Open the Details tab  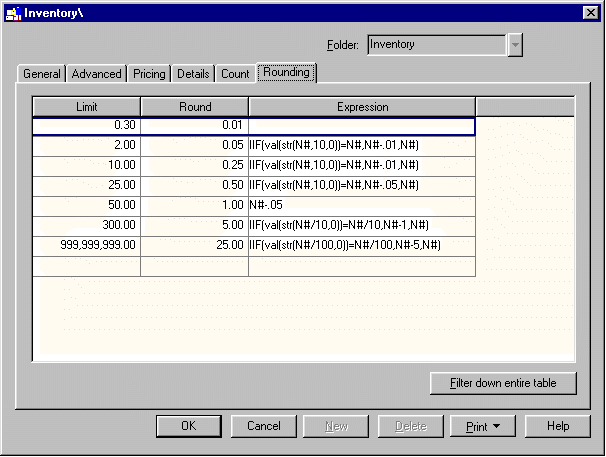click(193, 74)
